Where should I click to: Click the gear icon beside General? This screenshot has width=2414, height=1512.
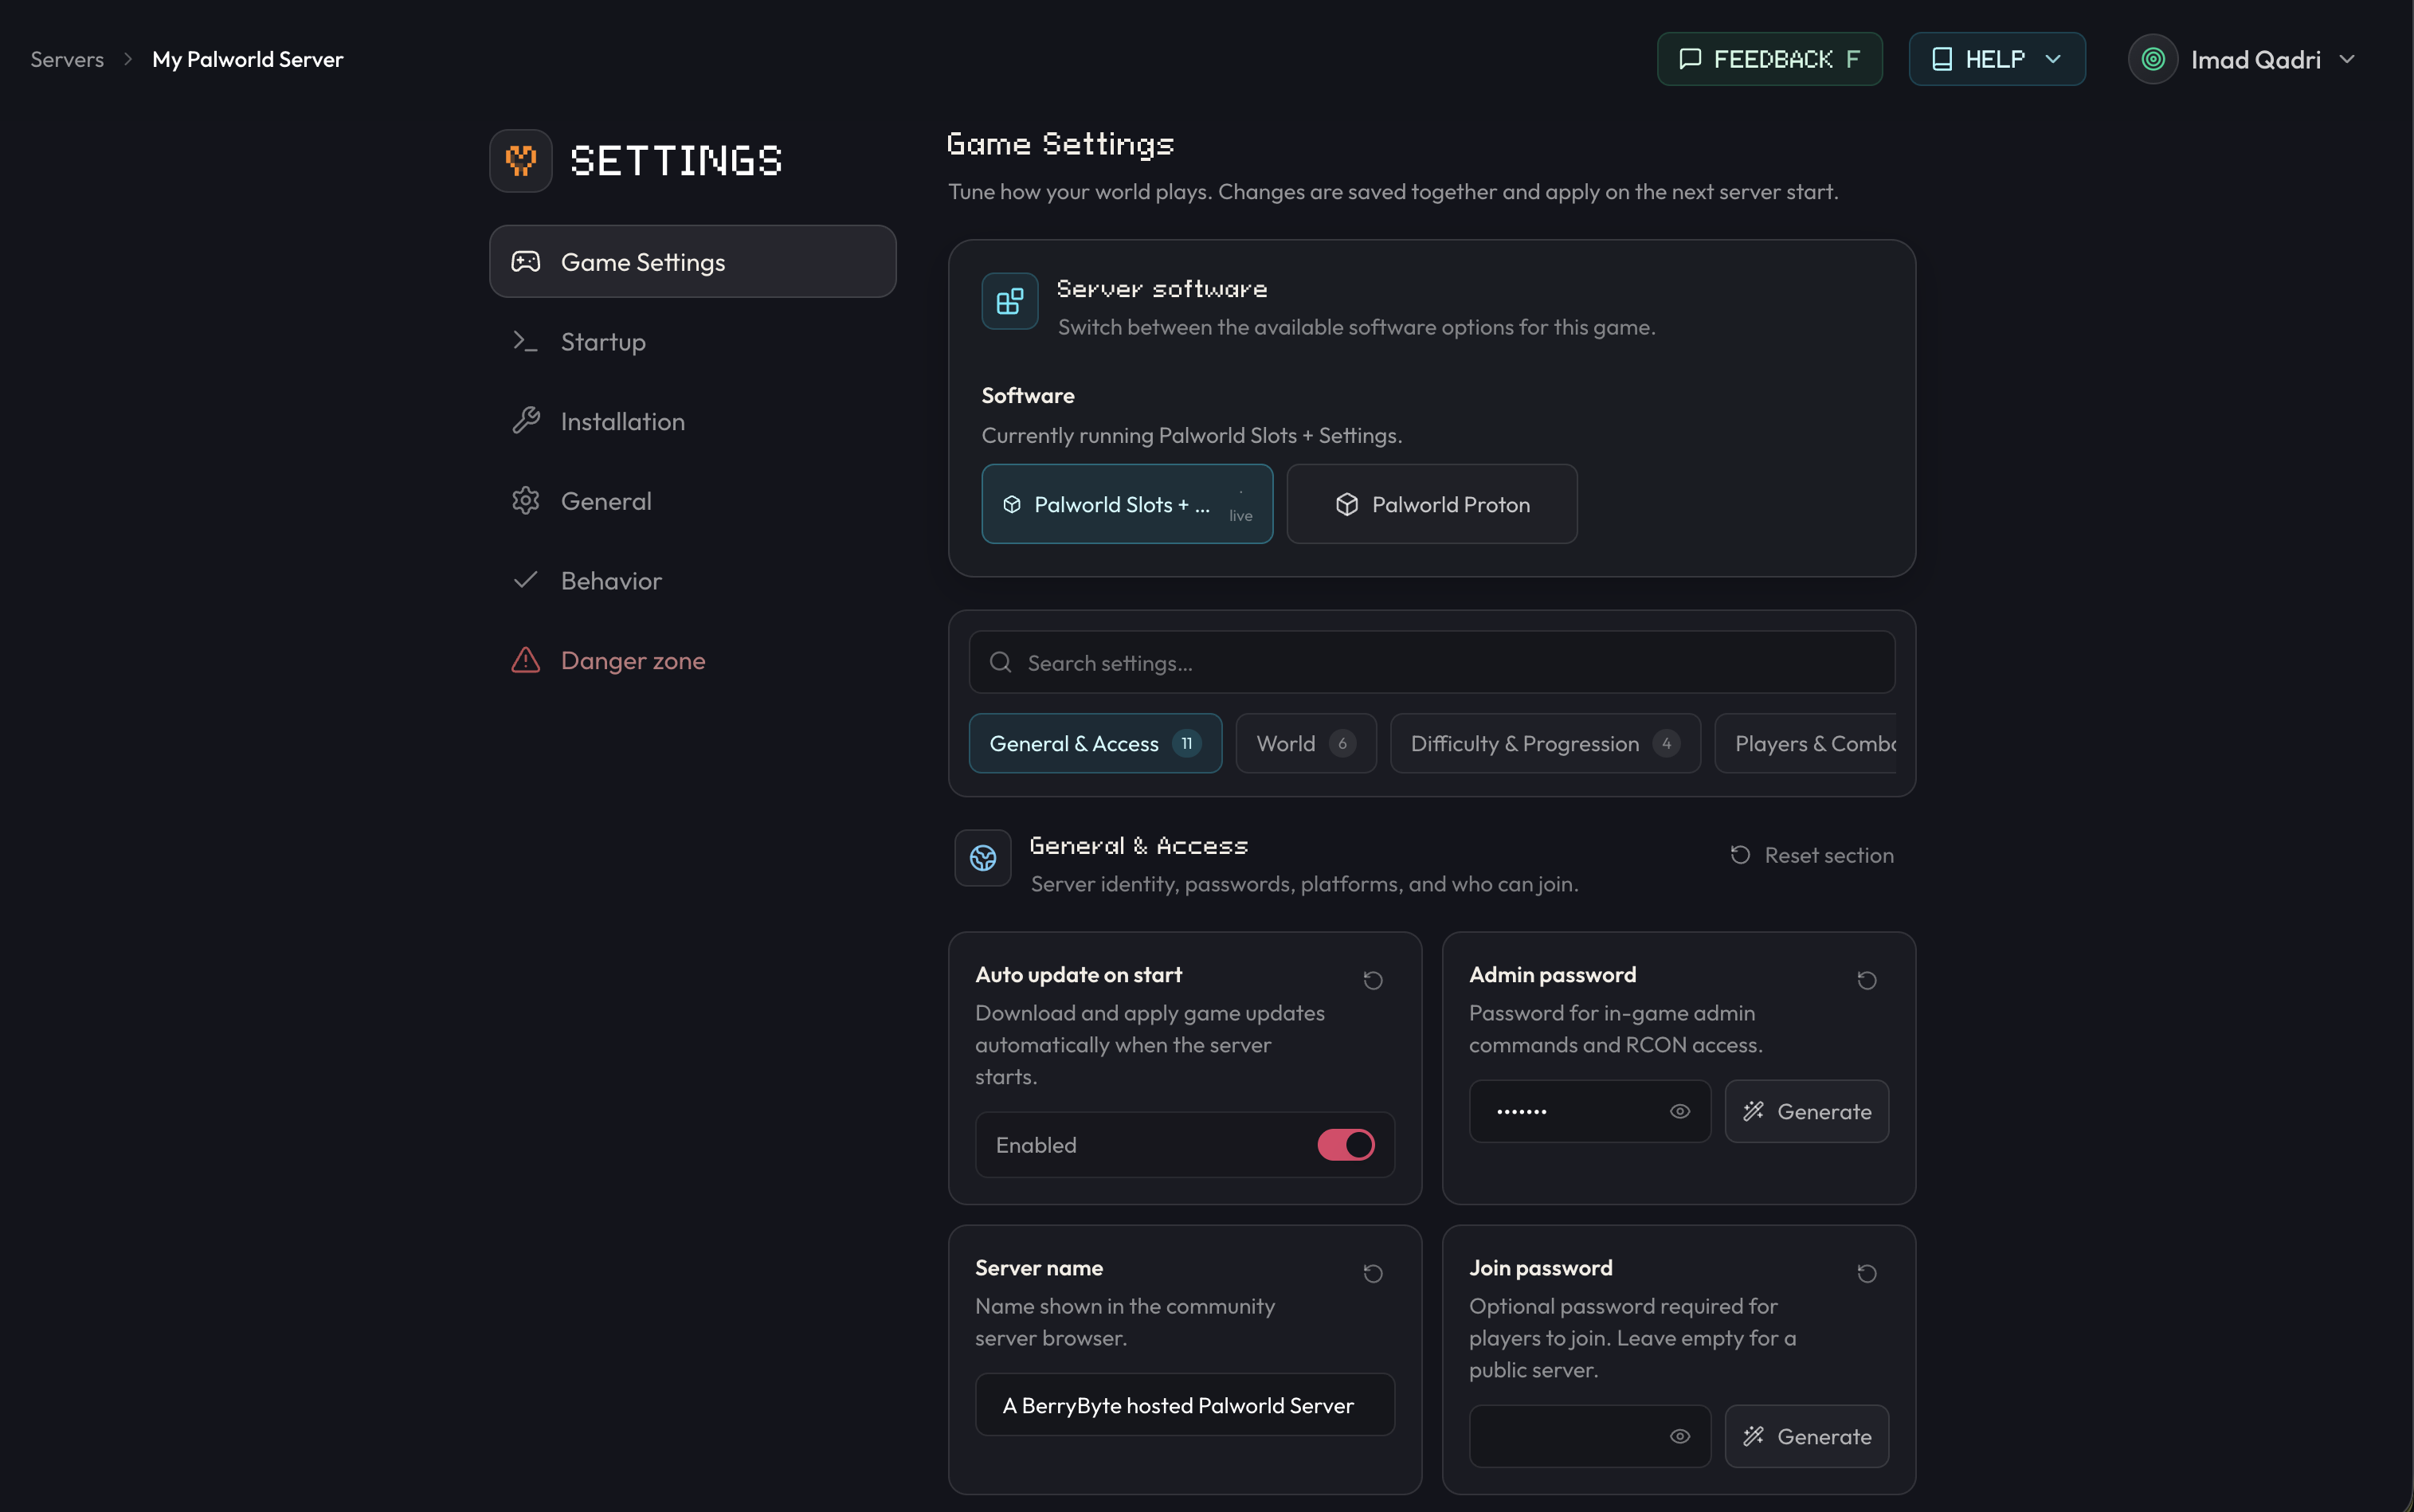[x=526, y=501]
